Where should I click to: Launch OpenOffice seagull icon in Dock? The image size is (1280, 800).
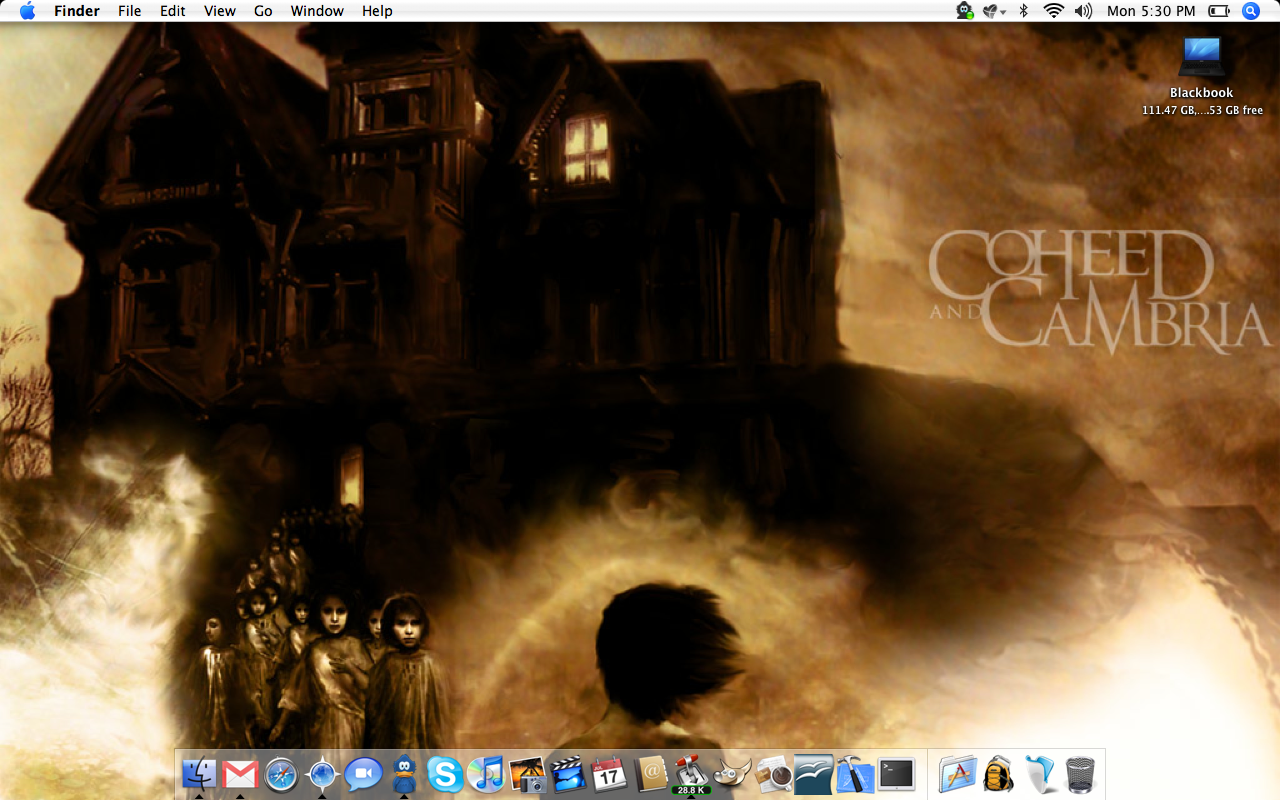[x=813, y=774]
